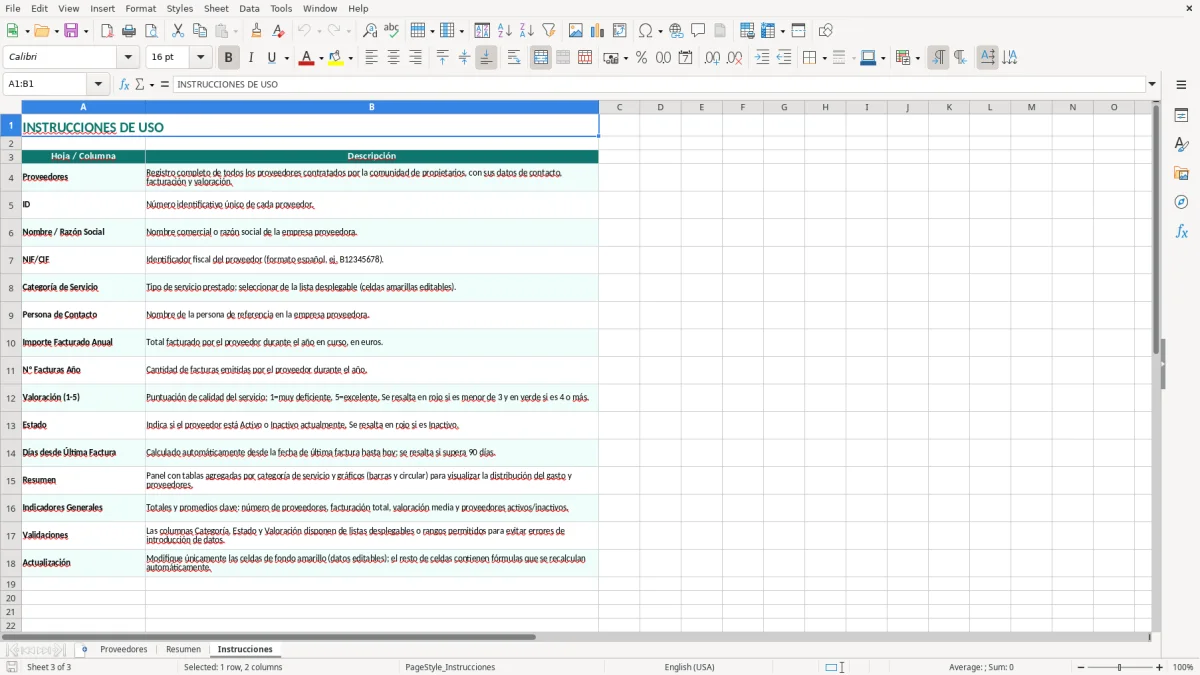Toggle Bold formatting
The image size is (1200, 675).
click(229, 58)
